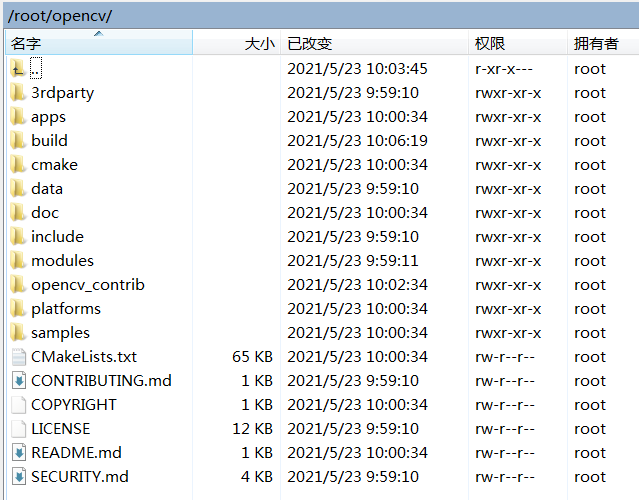
Task: Click the root owner of README.md row
Action: click(590, 453)
